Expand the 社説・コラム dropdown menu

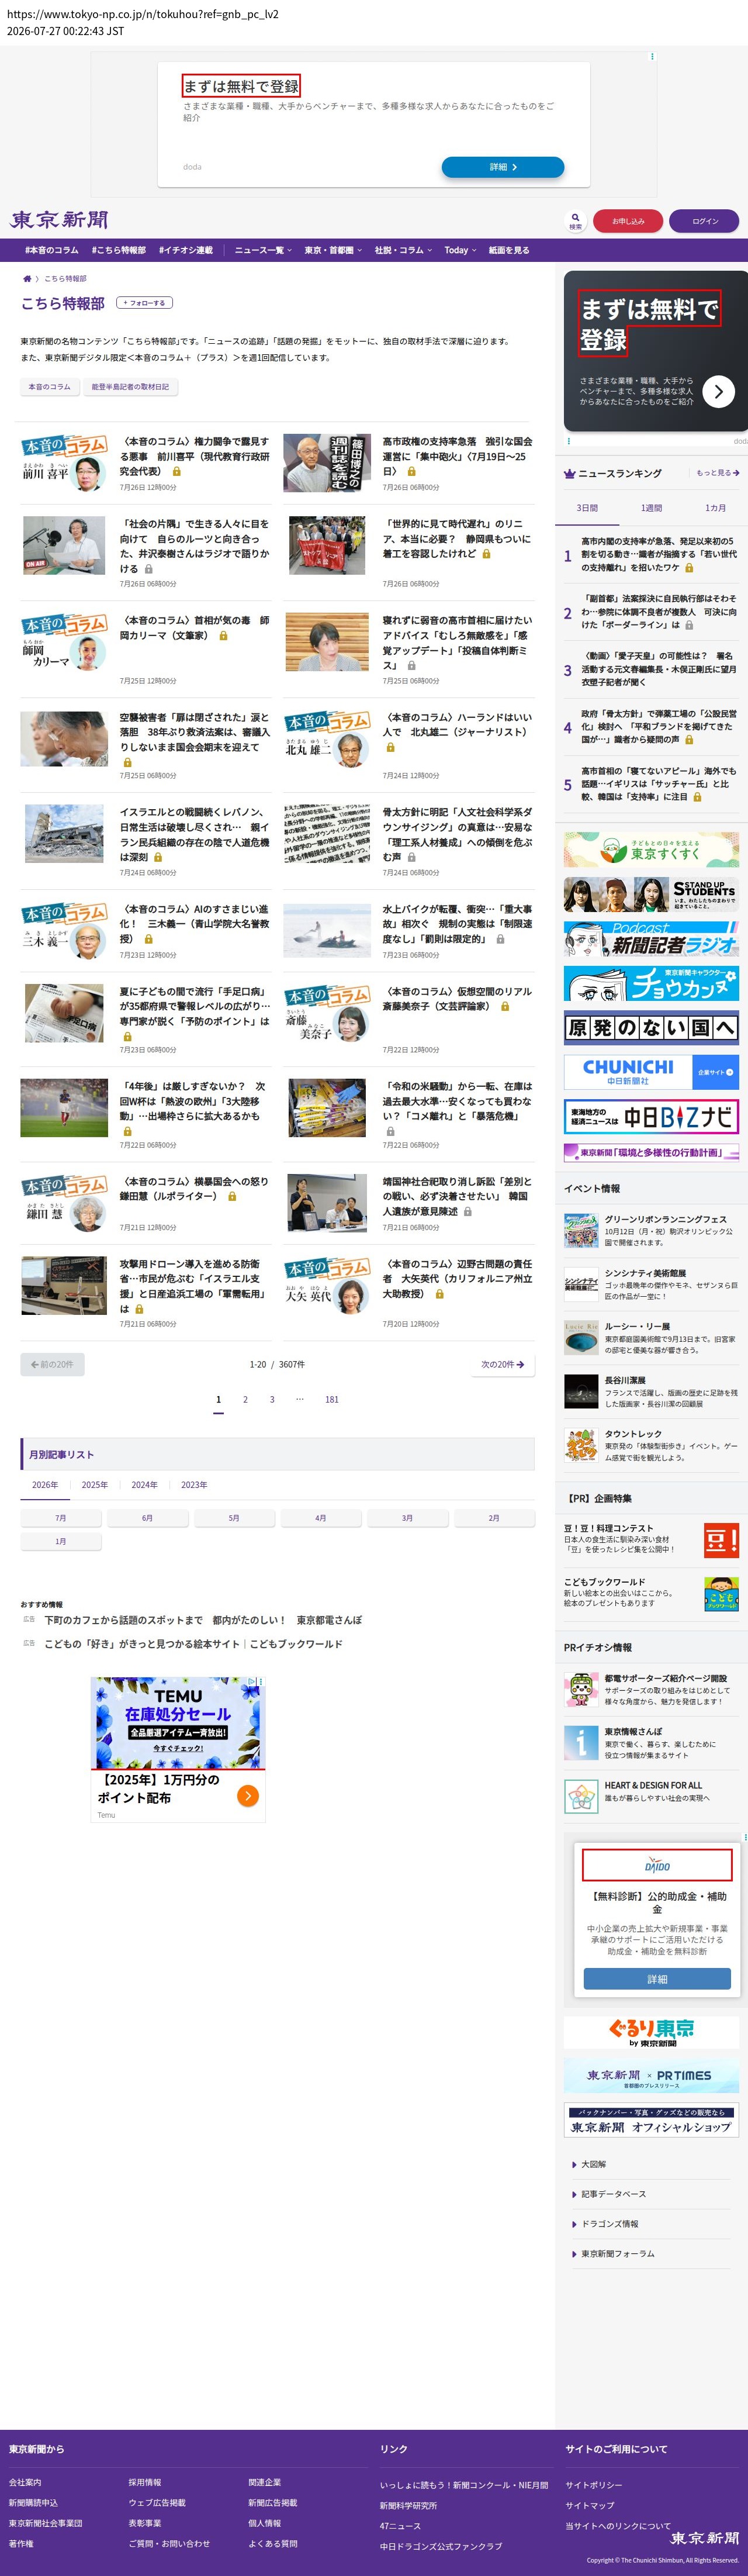[403, 250]
